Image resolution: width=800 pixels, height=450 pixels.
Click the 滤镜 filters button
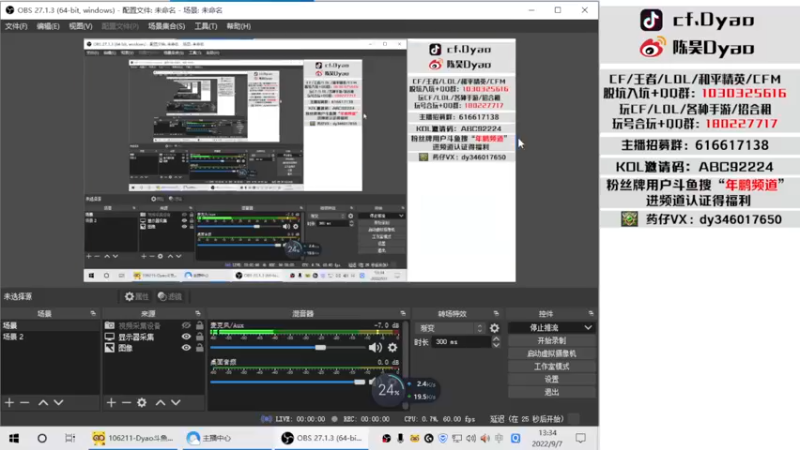pos(170,296)
